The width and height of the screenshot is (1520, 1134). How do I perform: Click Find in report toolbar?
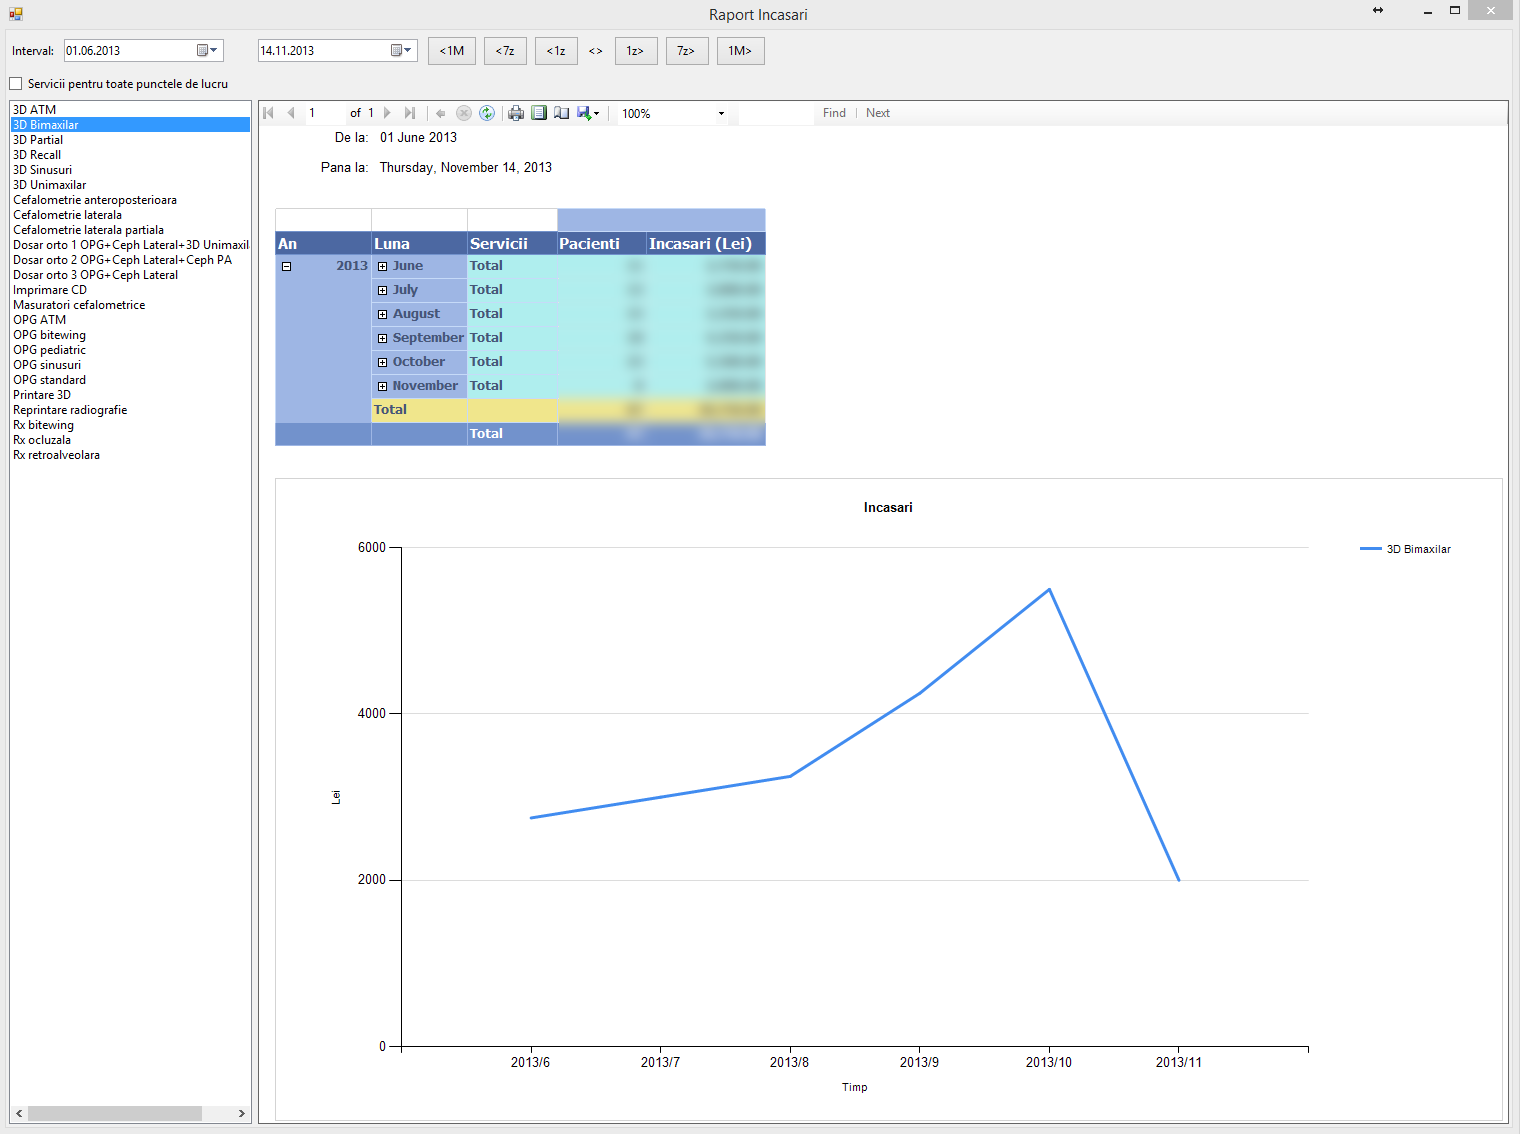point(834,113)
